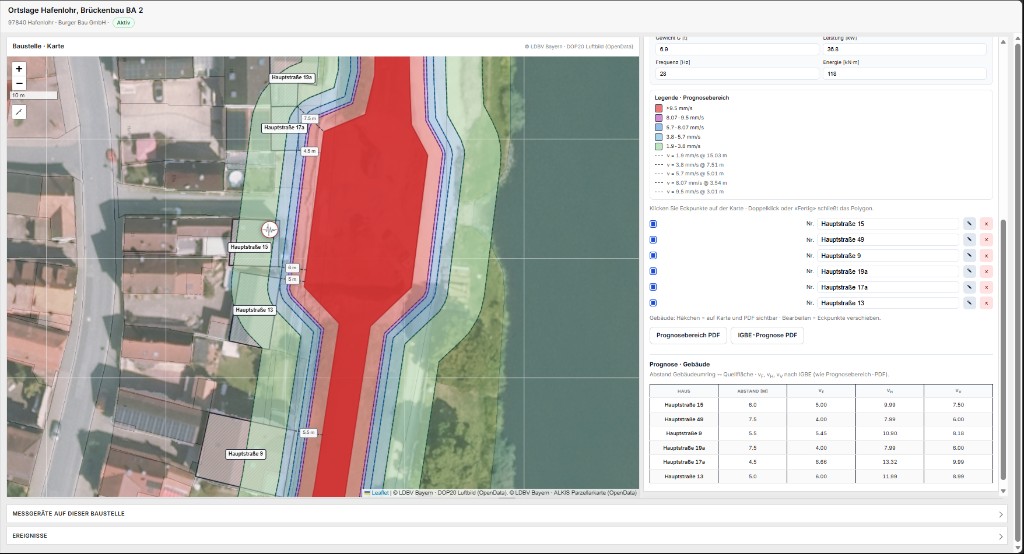Download the Prognosebereich PDF
This screenshot has width=1024, height=554.
point(688,335)
